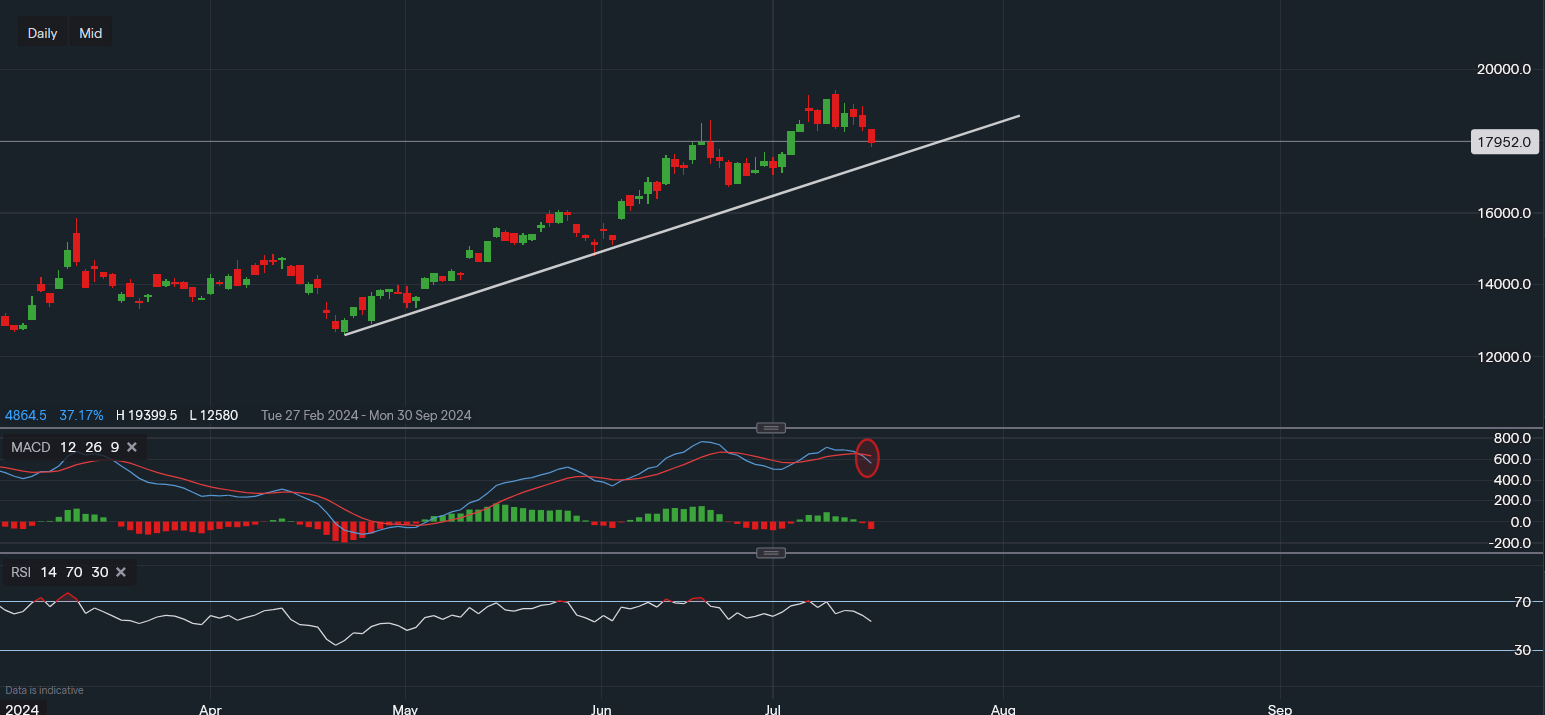
Task: Click the grip handle above the MACD panel
Action: pos(771,427)
